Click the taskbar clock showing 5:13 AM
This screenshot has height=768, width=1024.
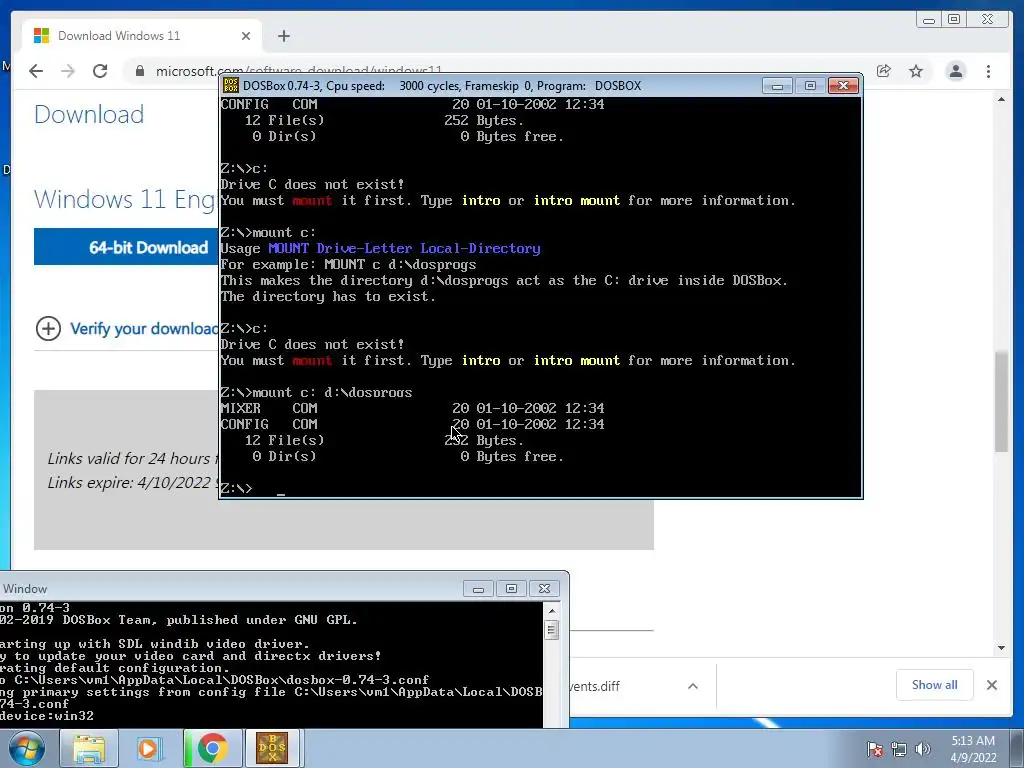click(973, 749)
